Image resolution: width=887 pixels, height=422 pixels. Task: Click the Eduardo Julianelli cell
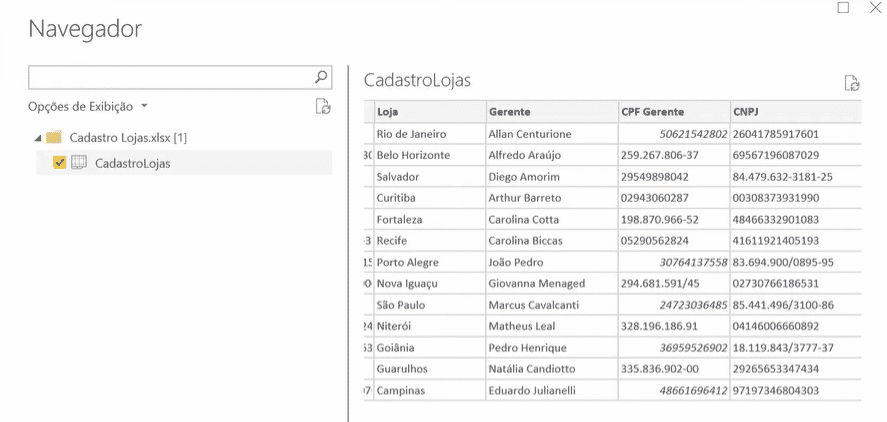pos(552,390)
